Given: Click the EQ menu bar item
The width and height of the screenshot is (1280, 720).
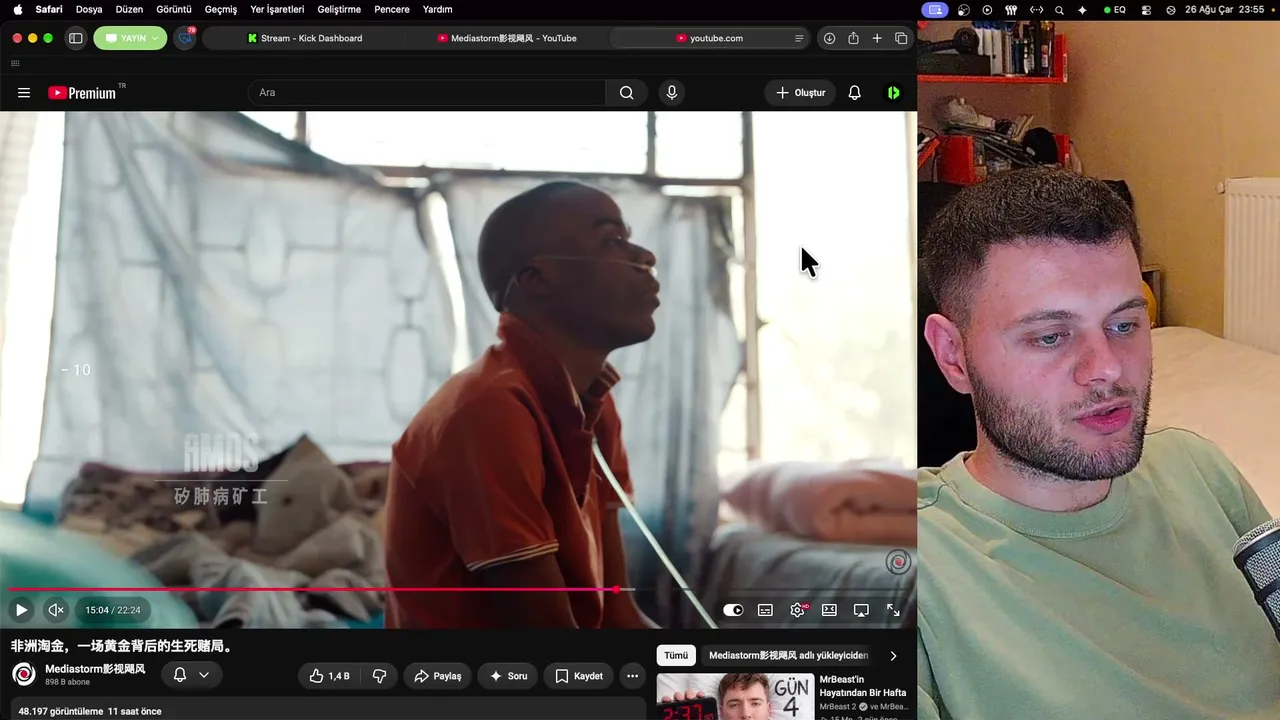Looking at the screenshot, I should (1115, 9).
